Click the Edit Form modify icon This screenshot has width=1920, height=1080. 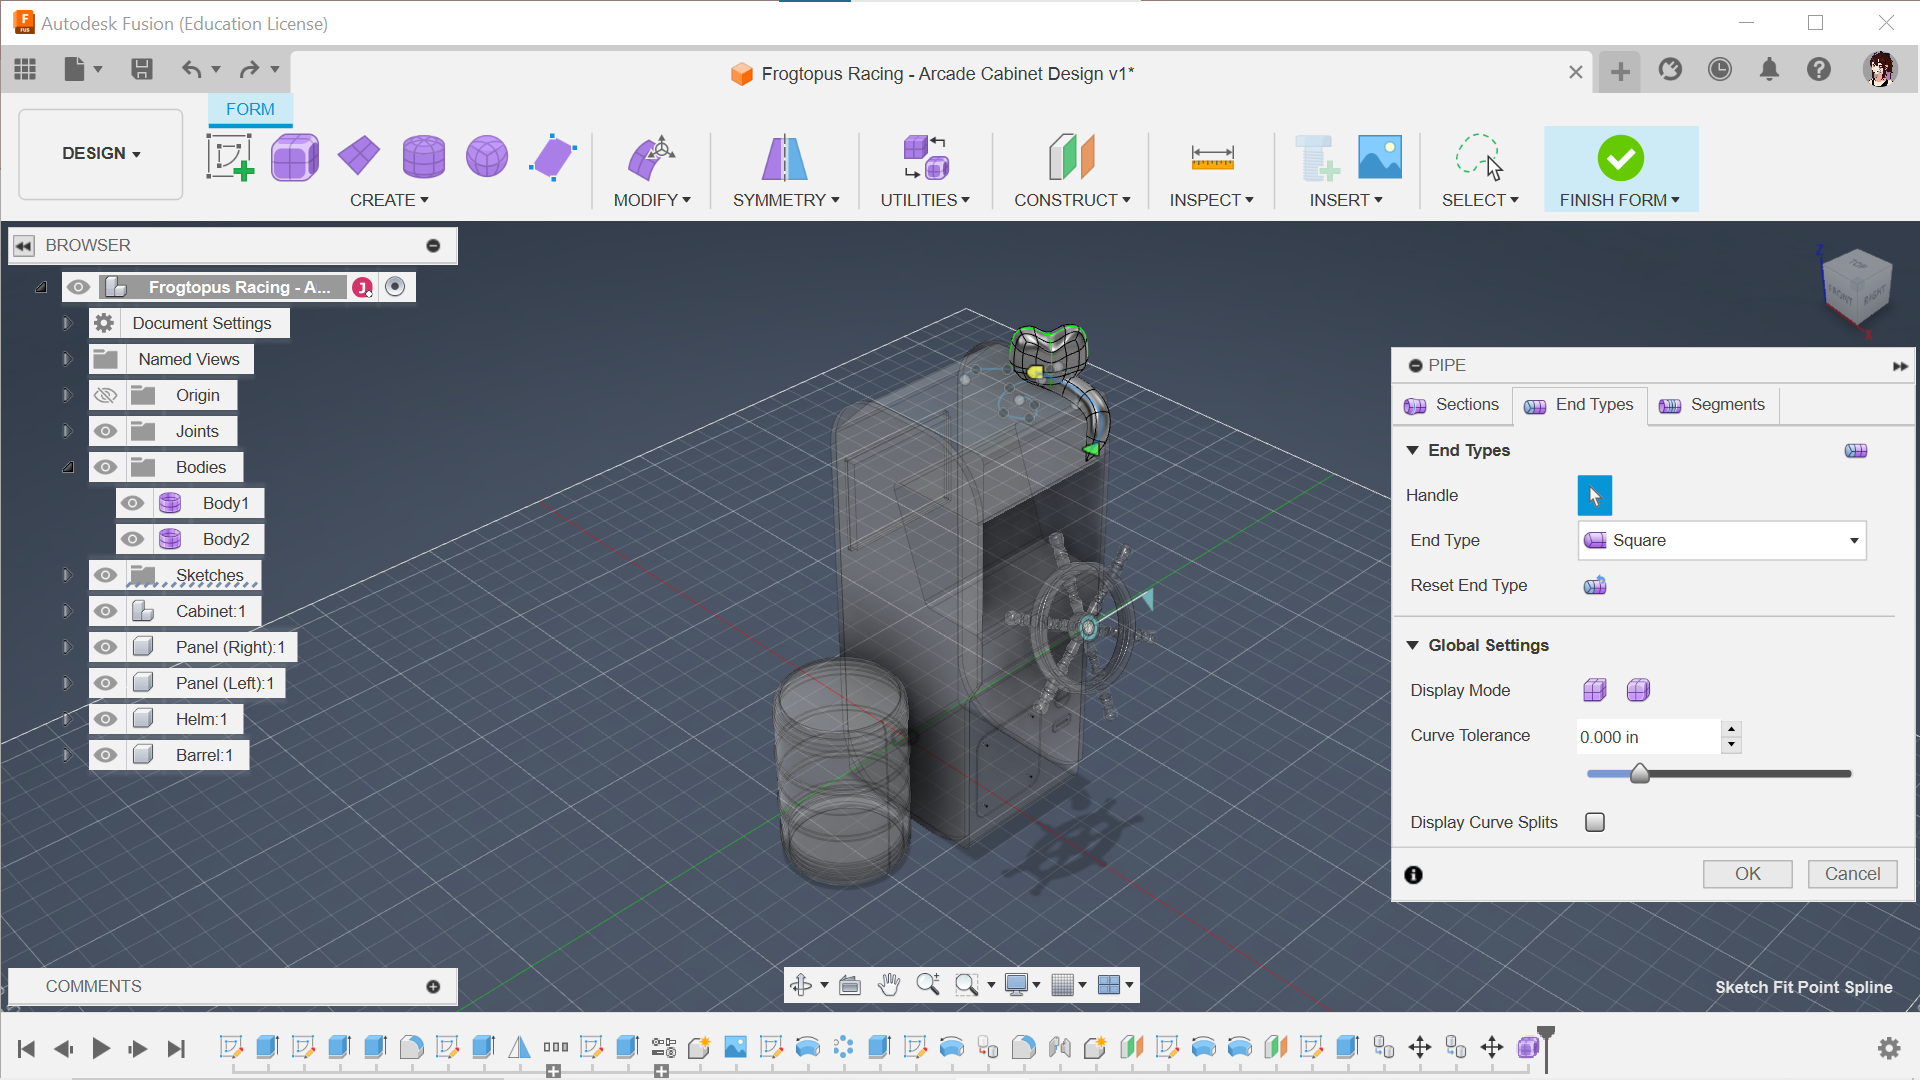click(x=651, y=157)
